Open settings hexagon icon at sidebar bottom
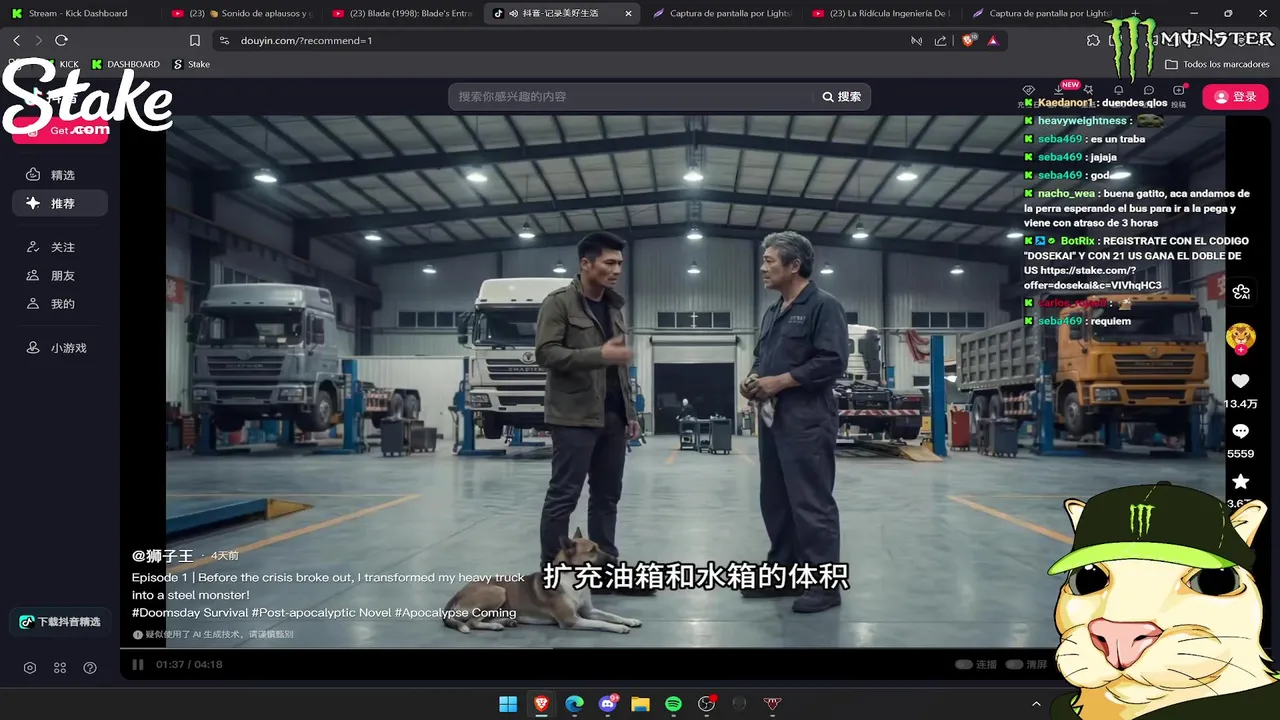1280x720 pixels. (x=30, y=668)
